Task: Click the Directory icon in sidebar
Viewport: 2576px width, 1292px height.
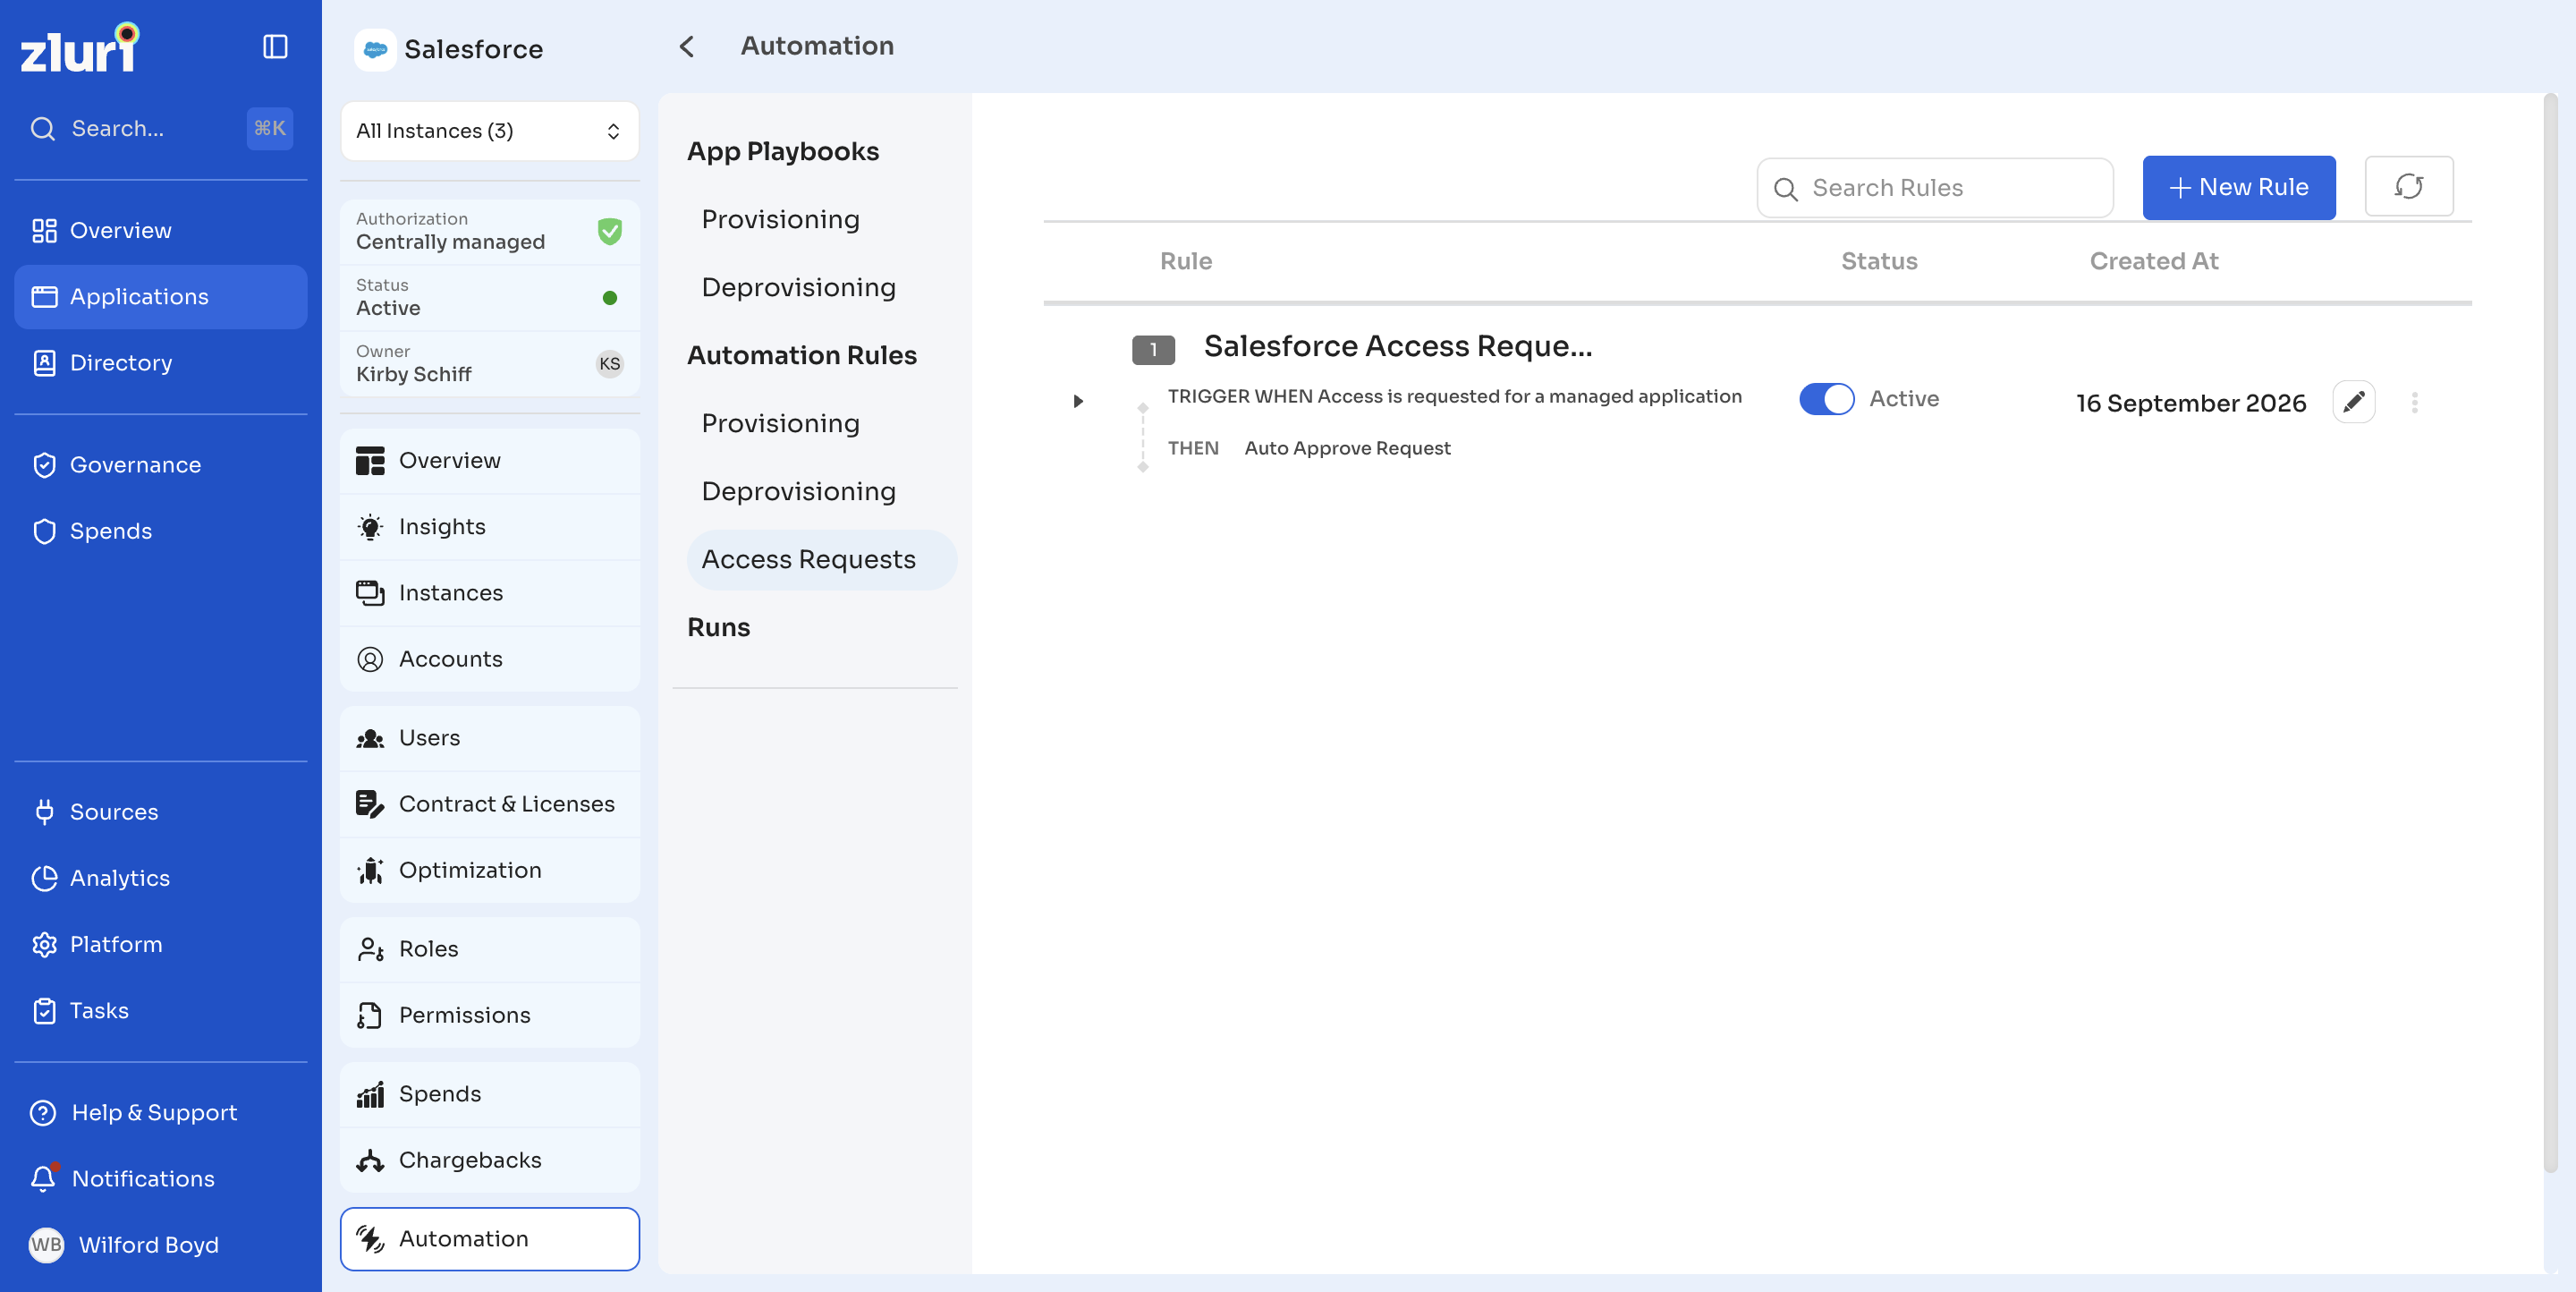Action: pos(44,363)
